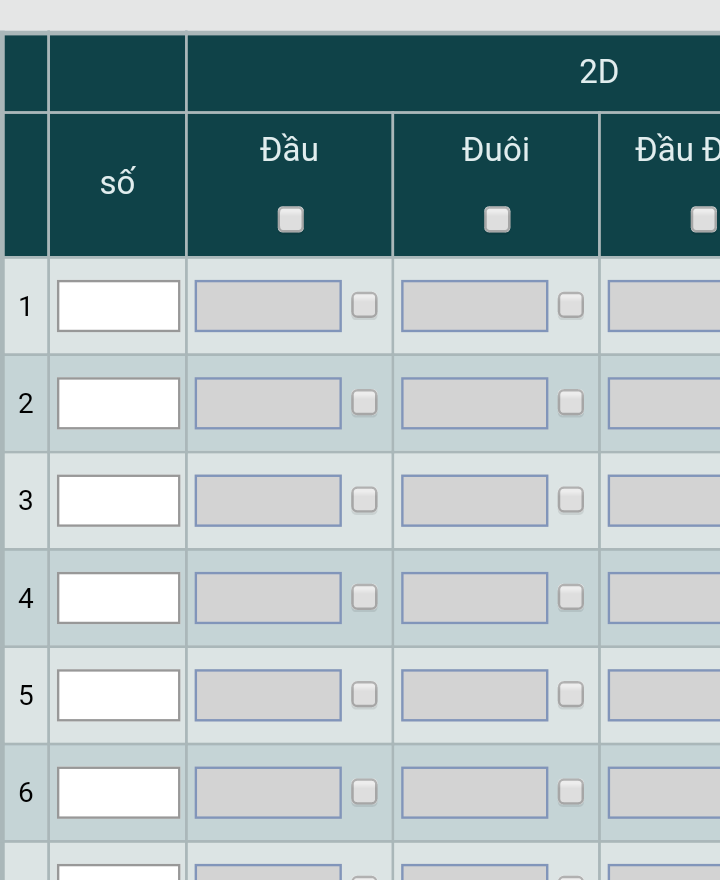Check the Đầu checkbox in row 1
This screenshot has width=720, height=880.
[364, 305]
